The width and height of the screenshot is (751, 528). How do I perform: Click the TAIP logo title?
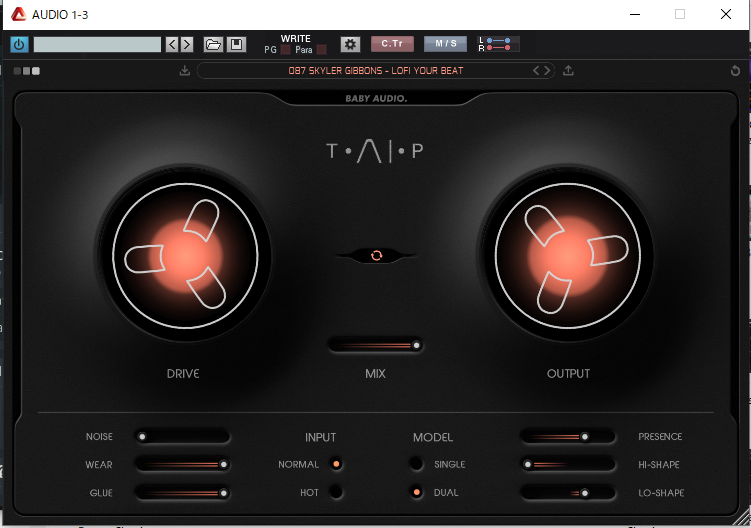pos(375,151)
